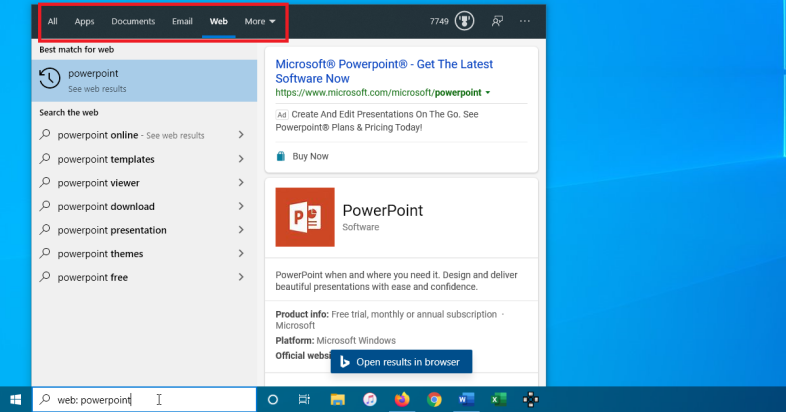Open the Slack-like app icon on taskbar
This screenshot has height=412, width=786.
point(530,399)
